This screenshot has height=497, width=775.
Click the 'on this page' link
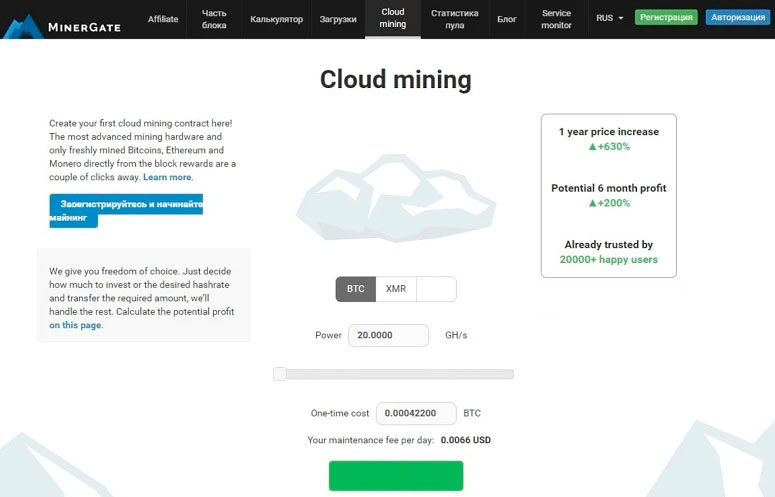point(75,325)
